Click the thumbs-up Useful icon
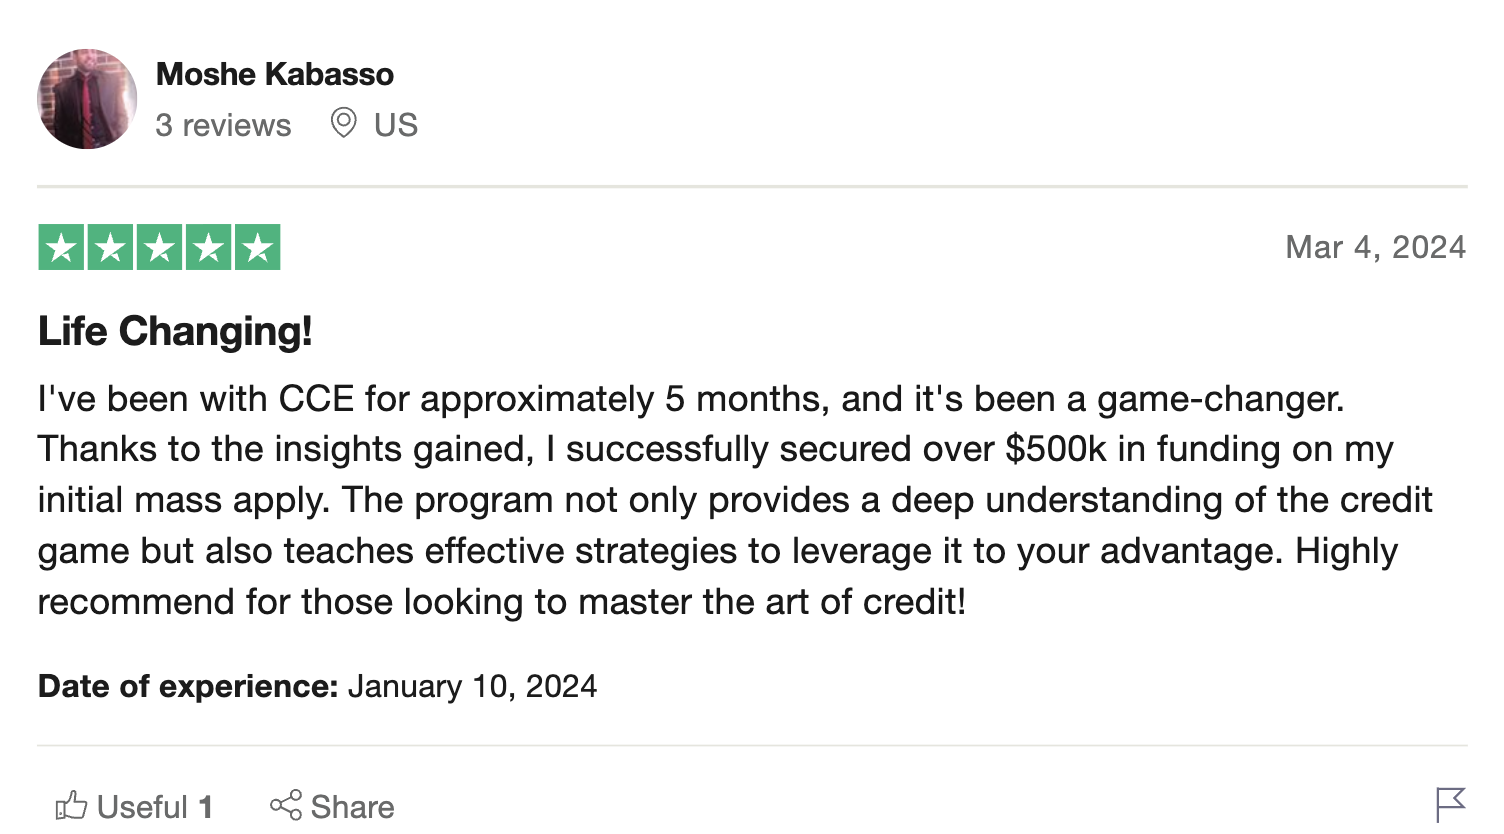Screen dimensions: 1504x834 (71, 806)
